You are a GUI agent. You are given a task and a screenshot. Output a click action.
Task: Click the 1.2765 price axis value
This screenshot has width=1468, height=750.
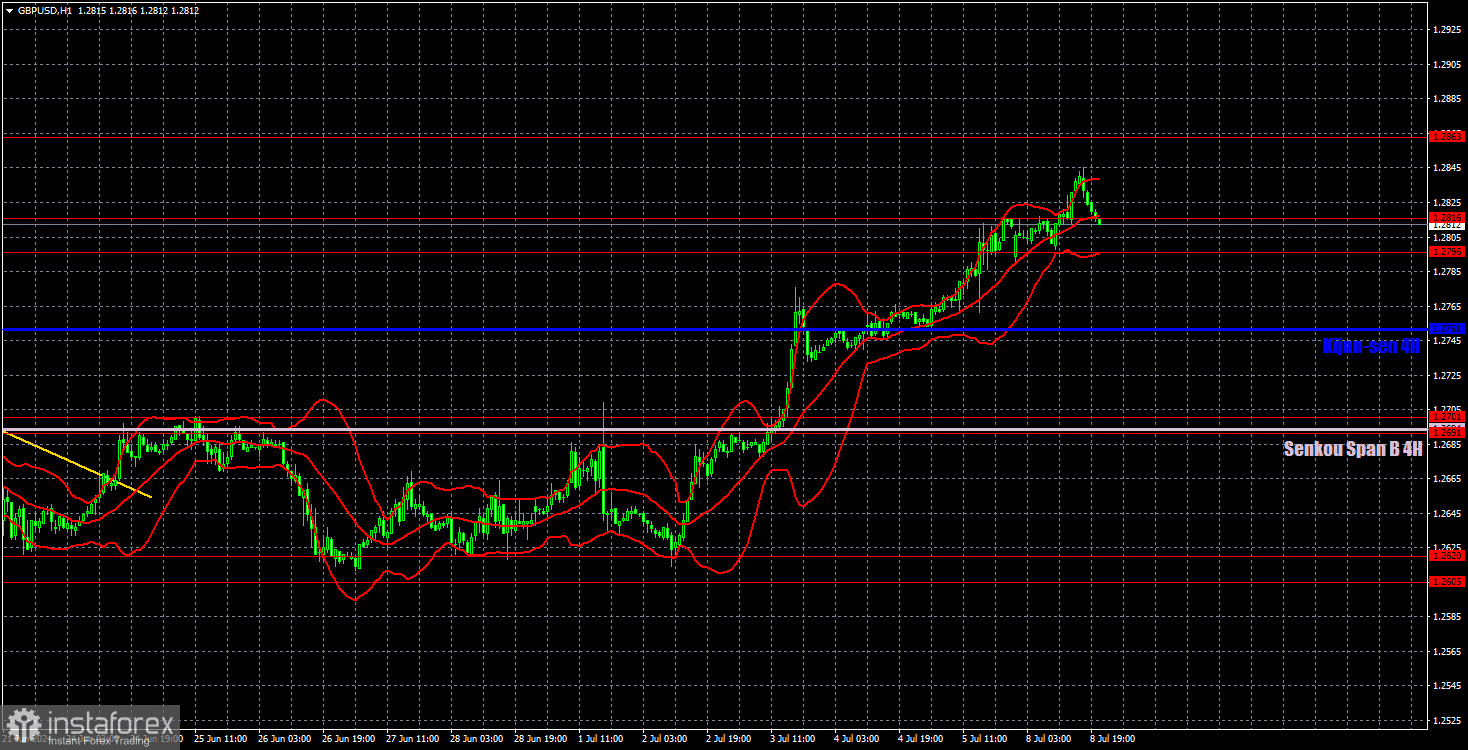1446,306
